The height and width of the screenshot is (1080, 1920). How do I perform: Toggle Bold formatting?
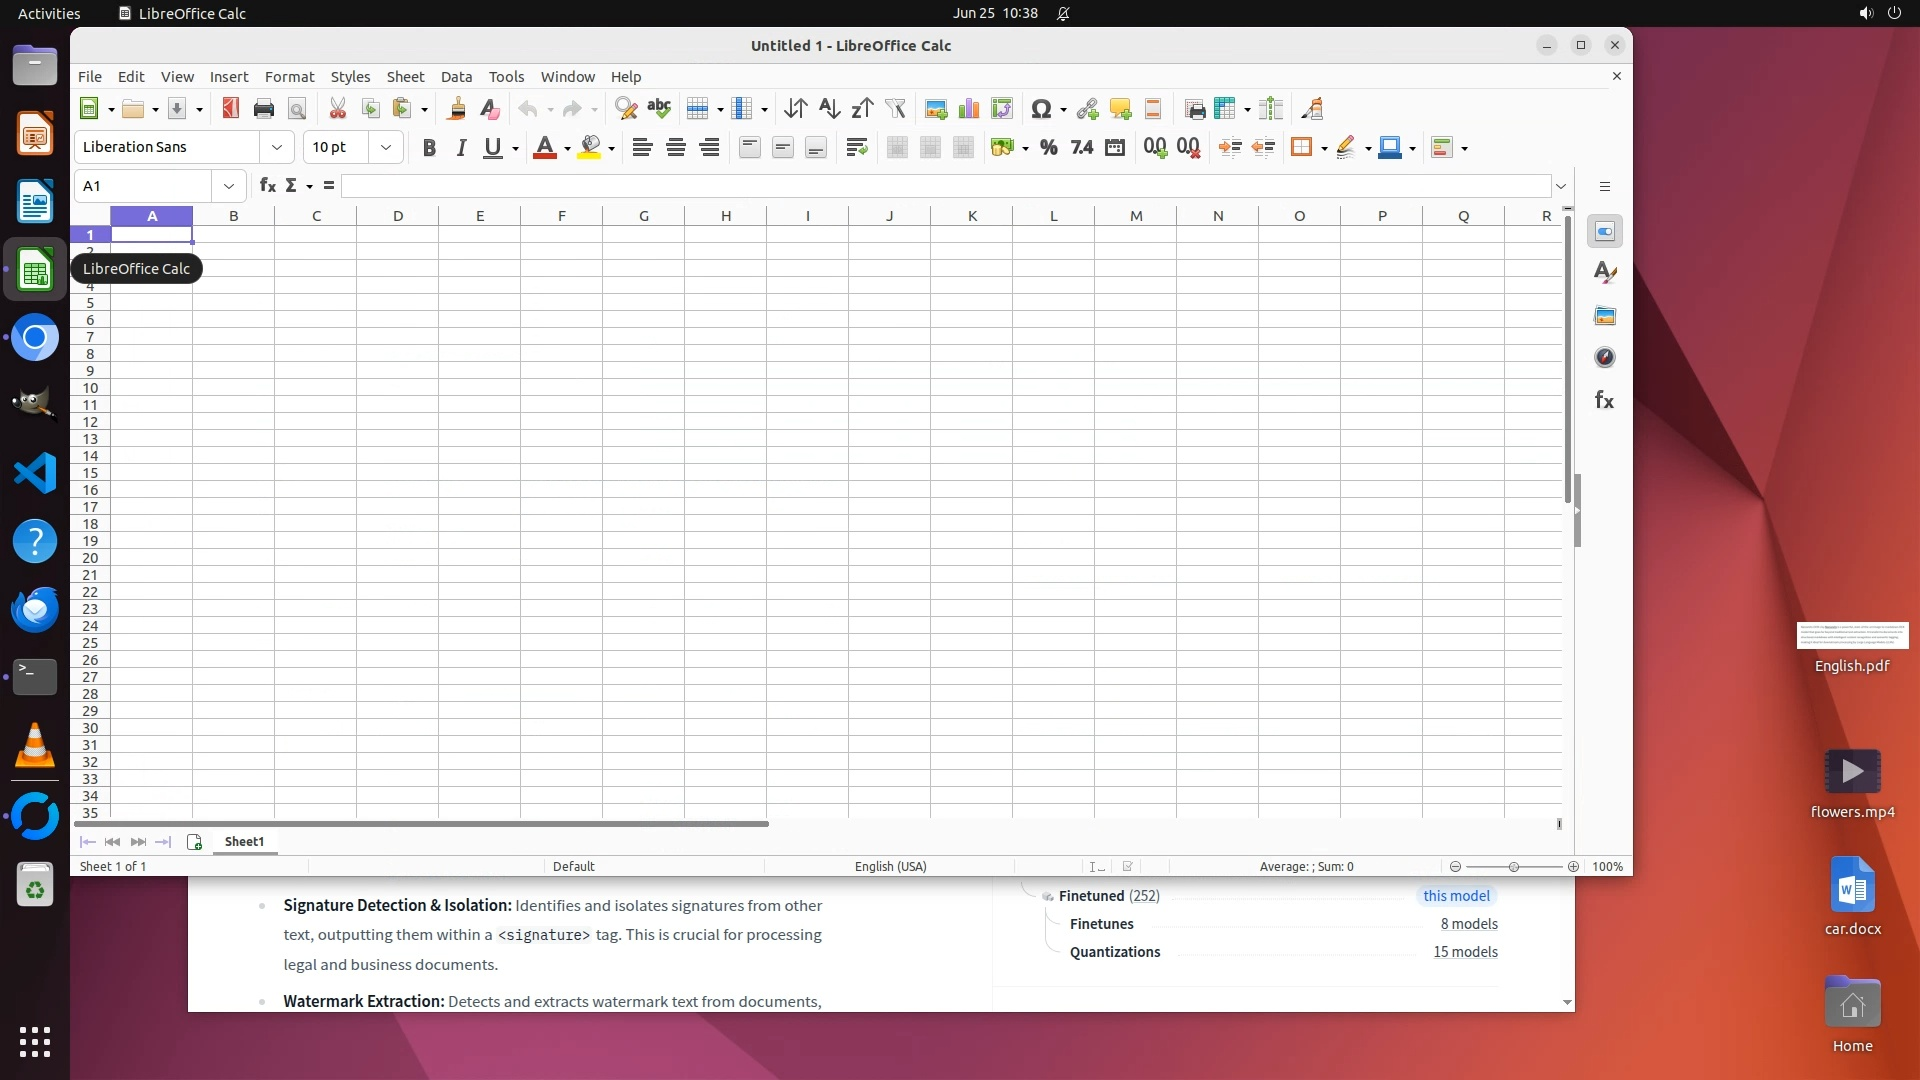coord(429,148)
